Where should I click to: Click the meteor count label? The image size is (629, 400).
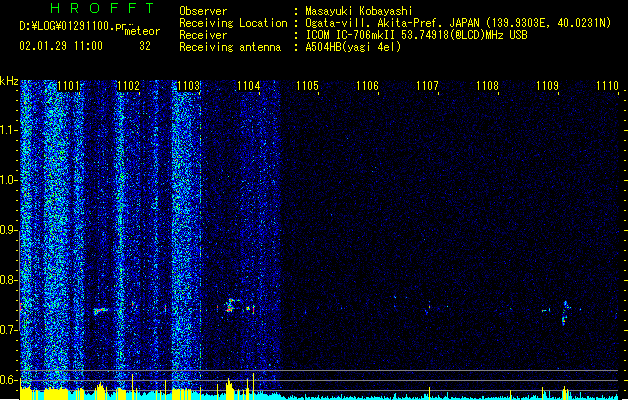click(142, 31)
